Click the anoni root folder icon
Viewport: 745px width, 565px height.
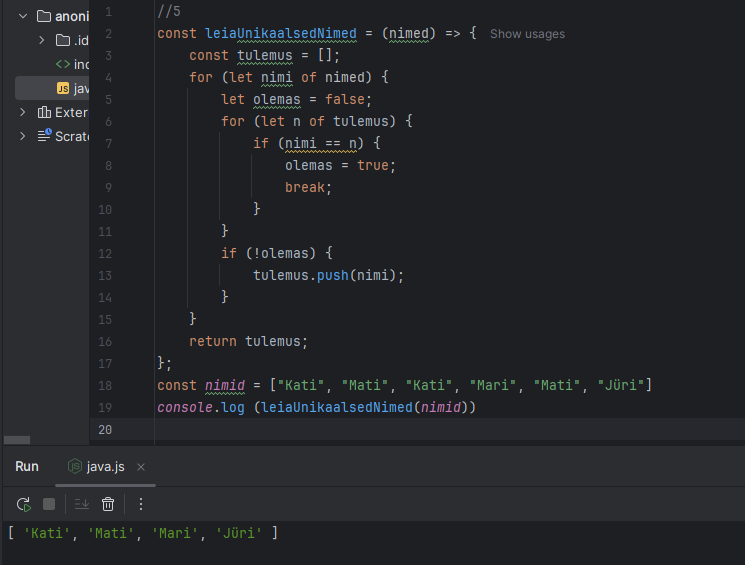pyautogui.click(x=43, y=16)
